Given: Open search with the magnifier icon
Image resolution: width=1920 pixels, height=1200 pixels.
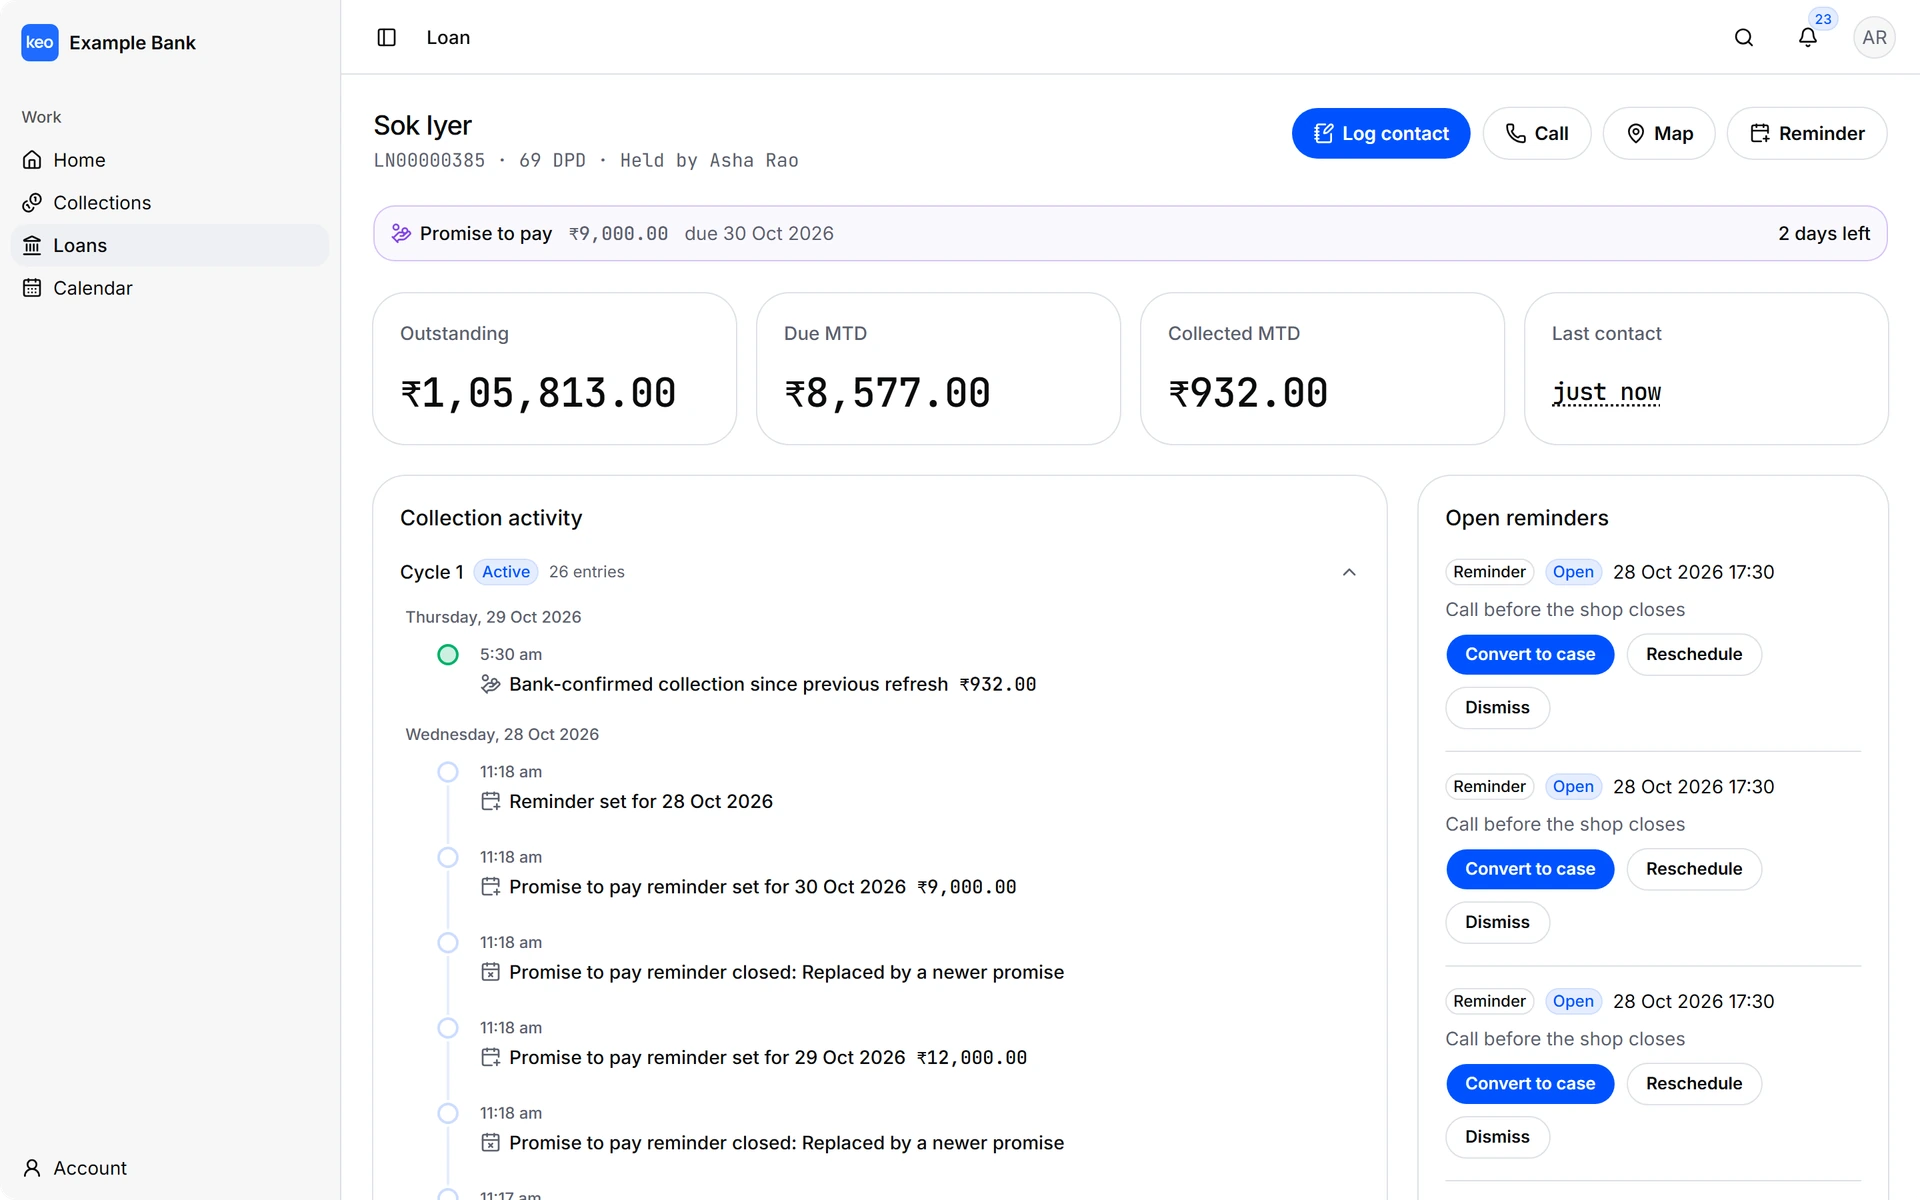Looking at the screenshot, I should [x=1744, y=37].
